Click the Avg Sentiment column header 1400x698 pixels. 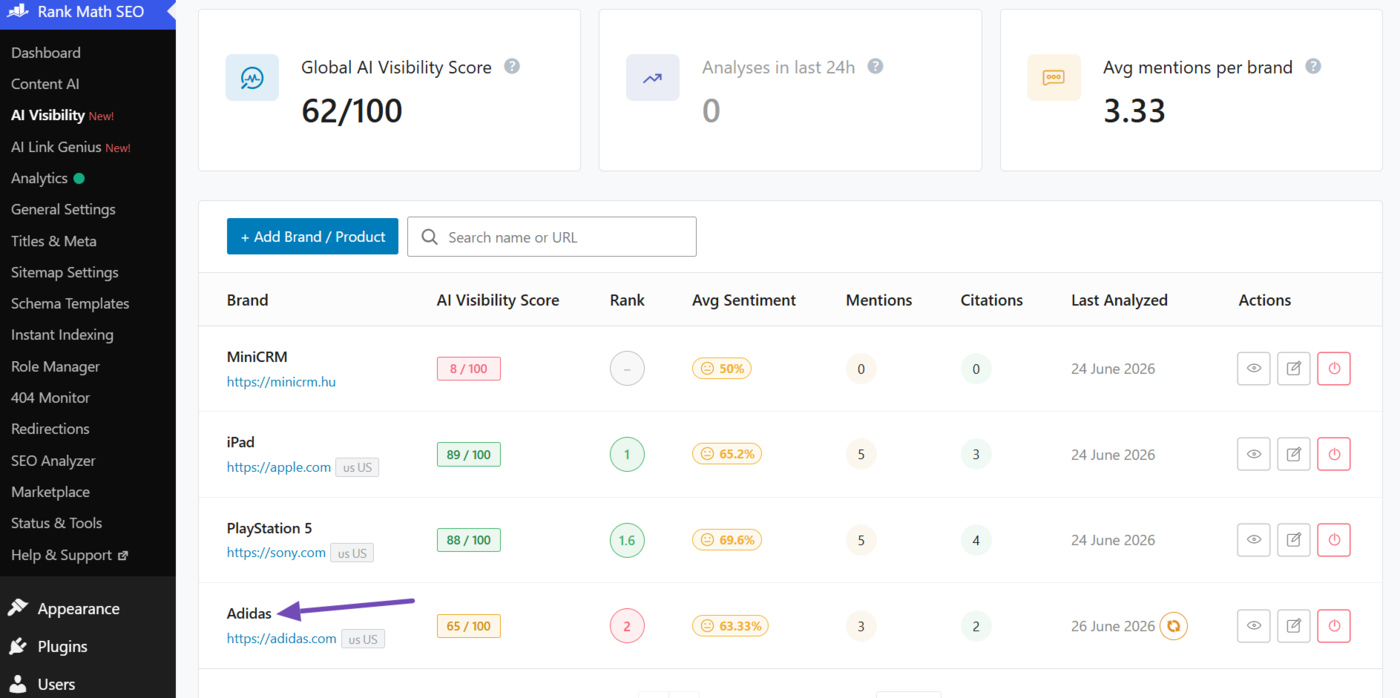(x=744, y=300)
